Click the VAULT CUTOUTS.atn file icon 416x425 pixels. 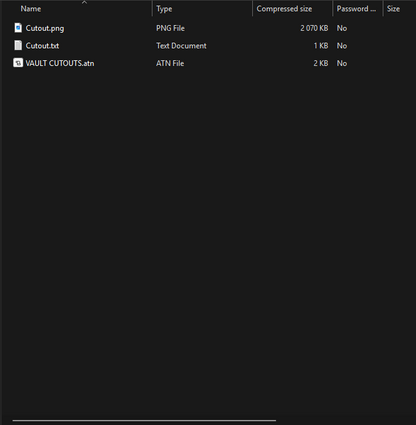[x=18, y=63]
